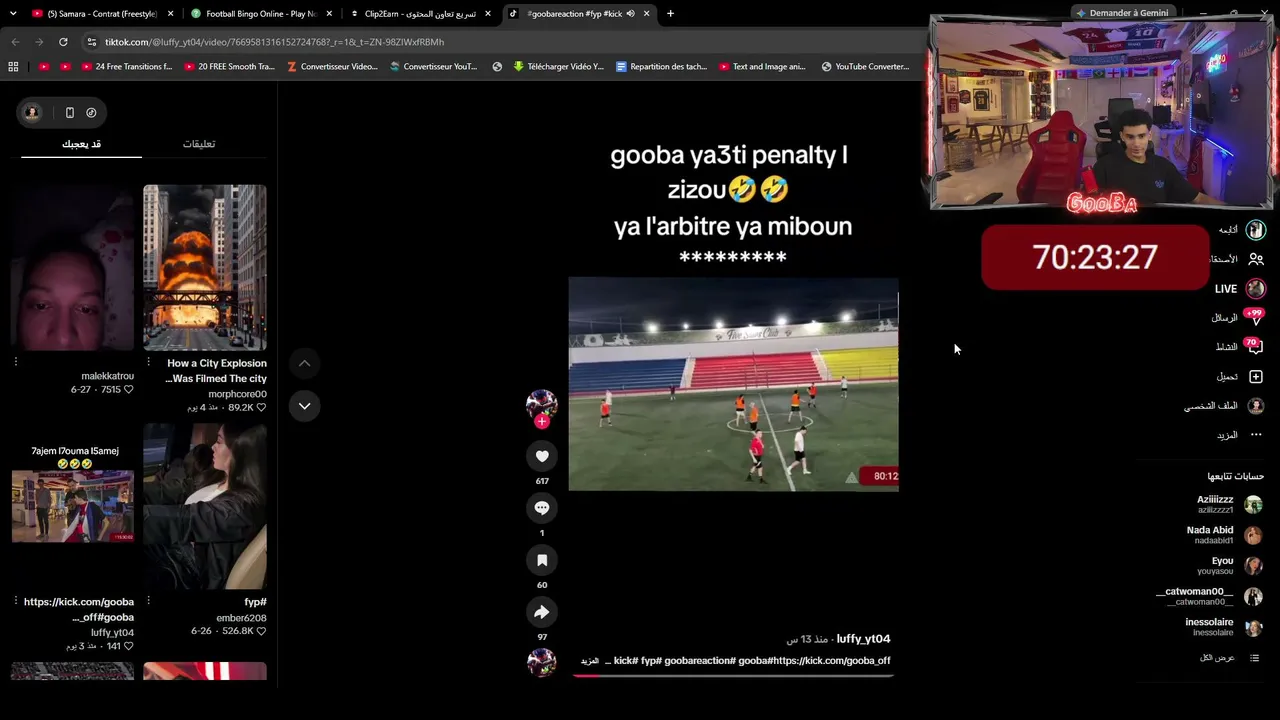Switch to the Football Bingo Online tab

click(262, 14)
